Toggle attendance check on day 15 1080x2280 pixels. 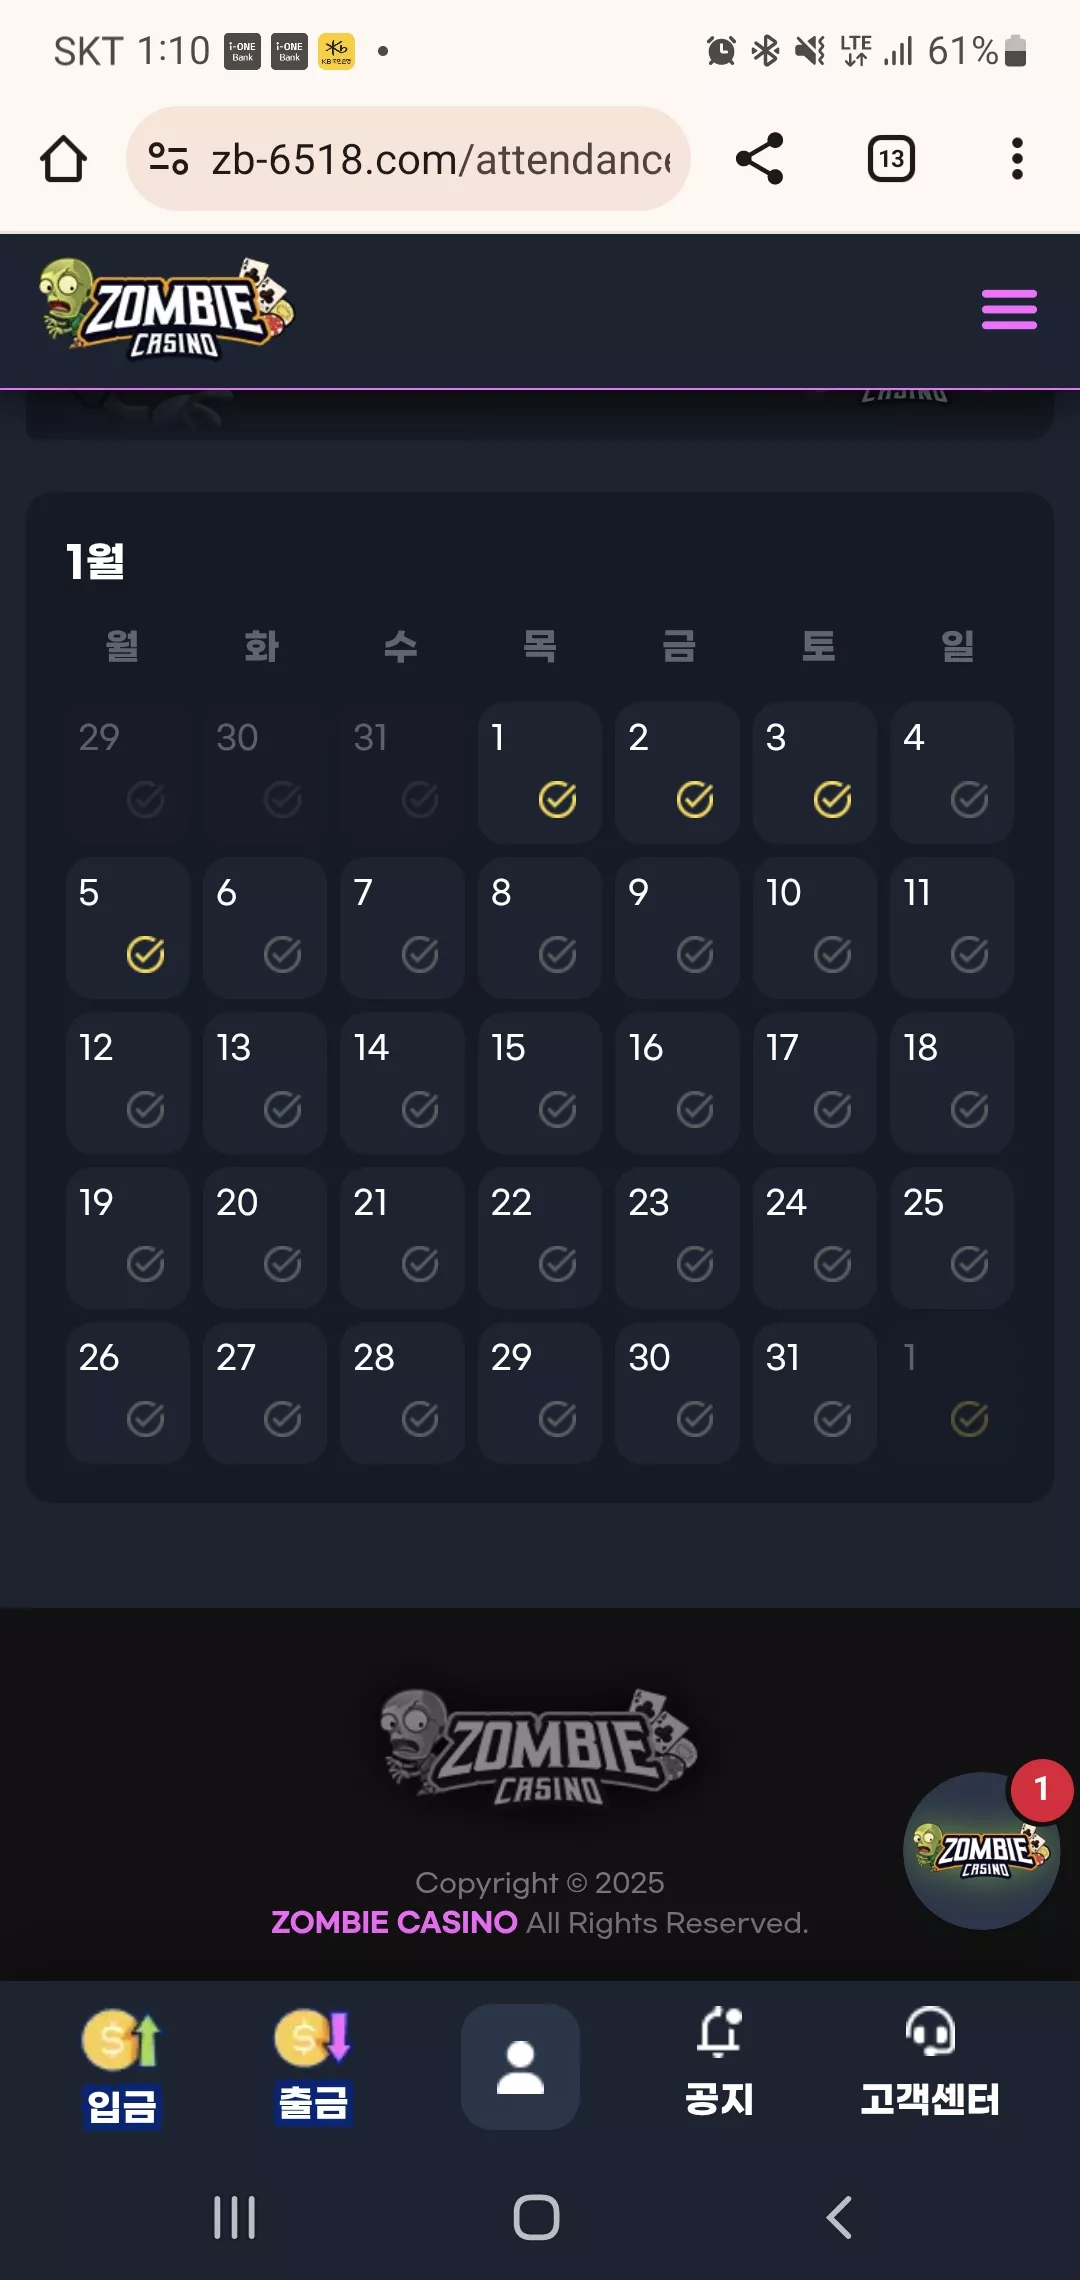557,1109
